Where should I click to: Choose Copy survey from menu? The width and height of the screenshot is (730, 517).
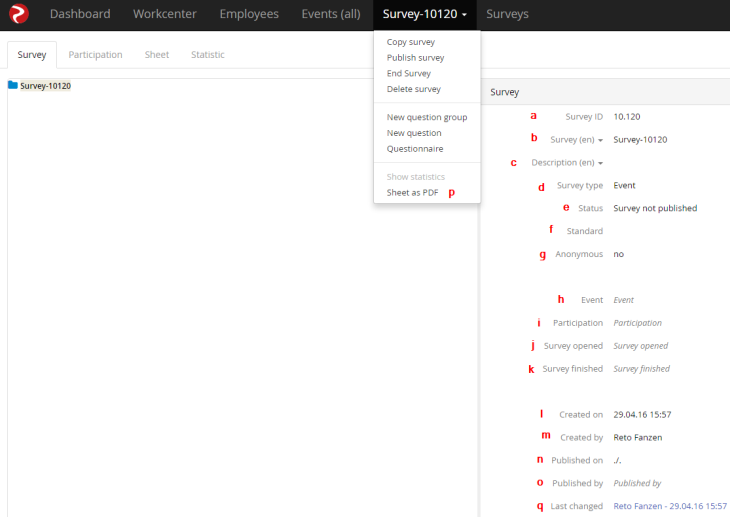tap(411, 42)
